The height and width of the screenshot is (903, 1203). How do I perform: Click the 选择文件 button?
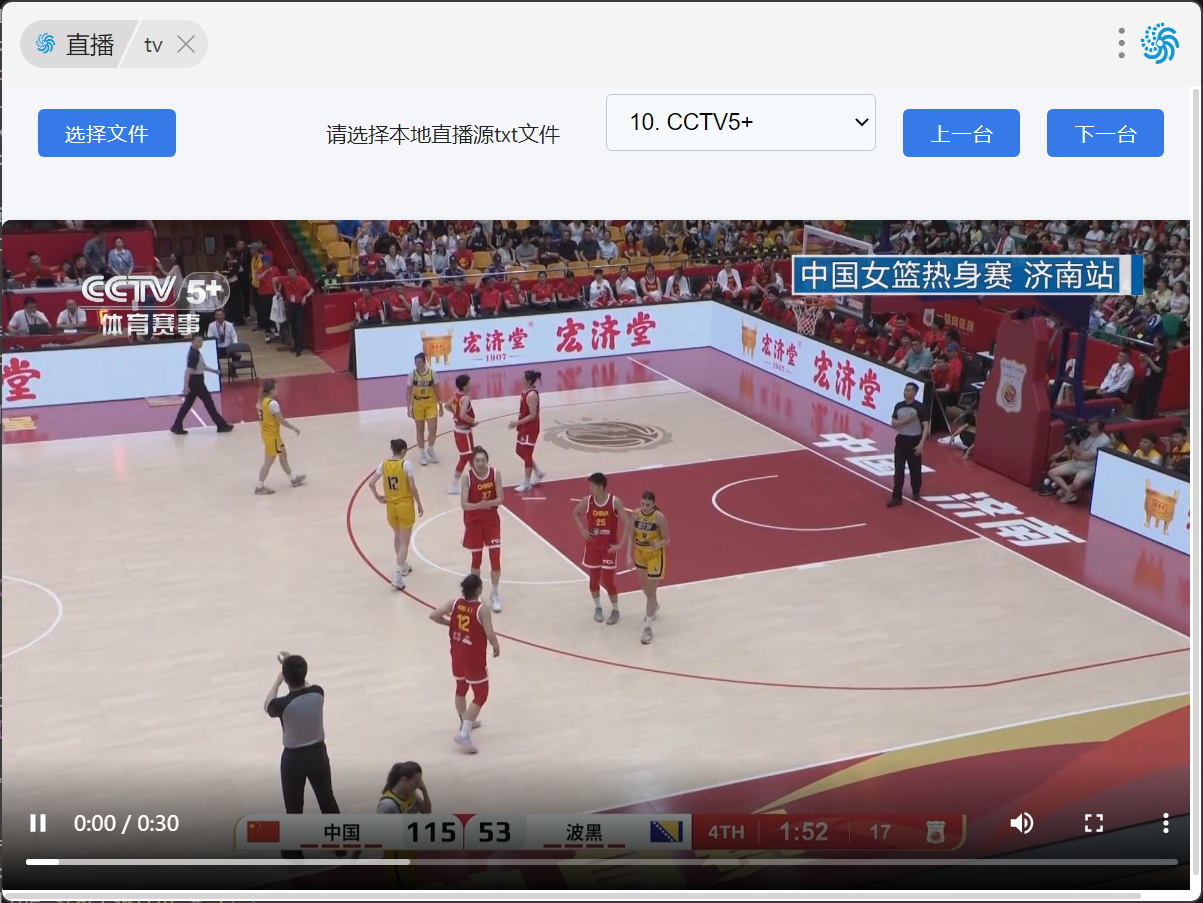point(107,133)
